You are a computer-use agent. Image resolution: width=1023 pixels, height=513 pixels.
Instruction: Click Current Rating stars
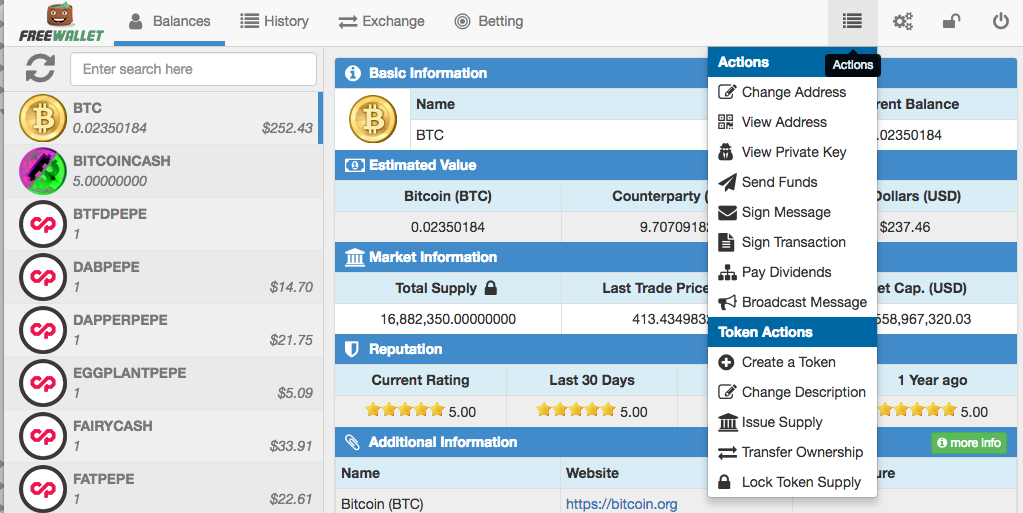pos(405,410)
